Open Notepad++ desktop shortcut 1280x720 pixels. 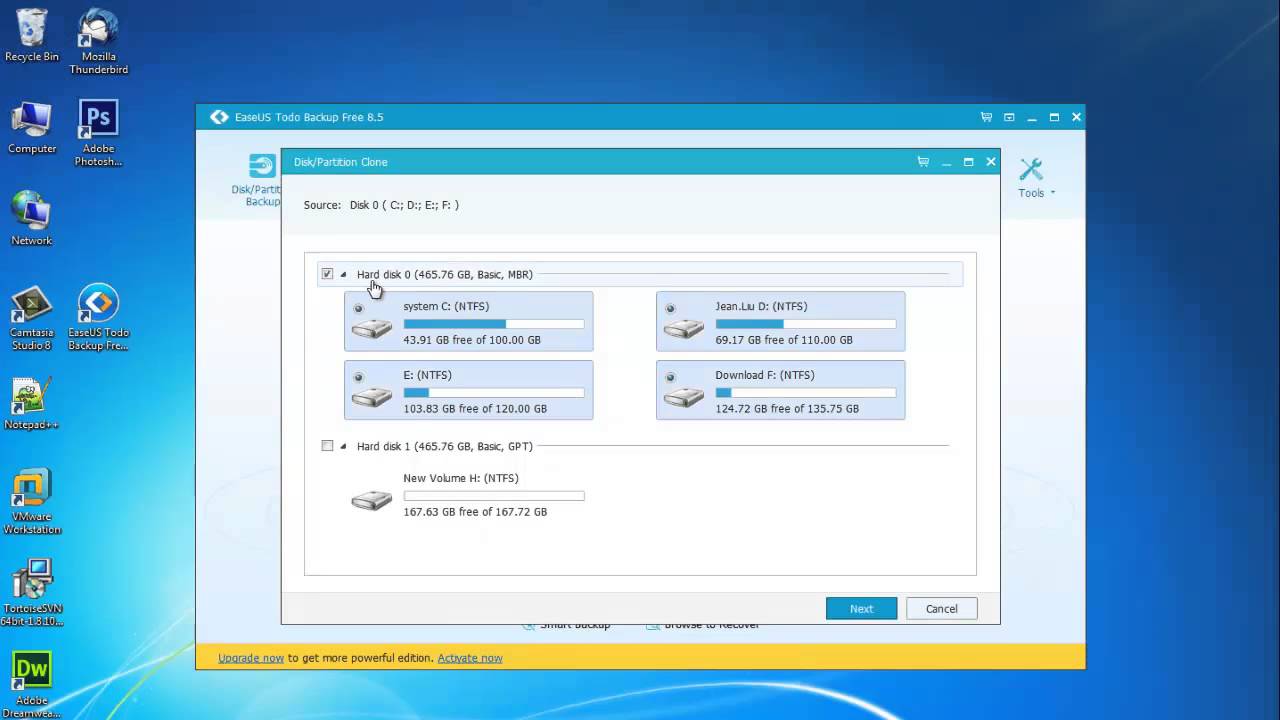coord(32,403)
